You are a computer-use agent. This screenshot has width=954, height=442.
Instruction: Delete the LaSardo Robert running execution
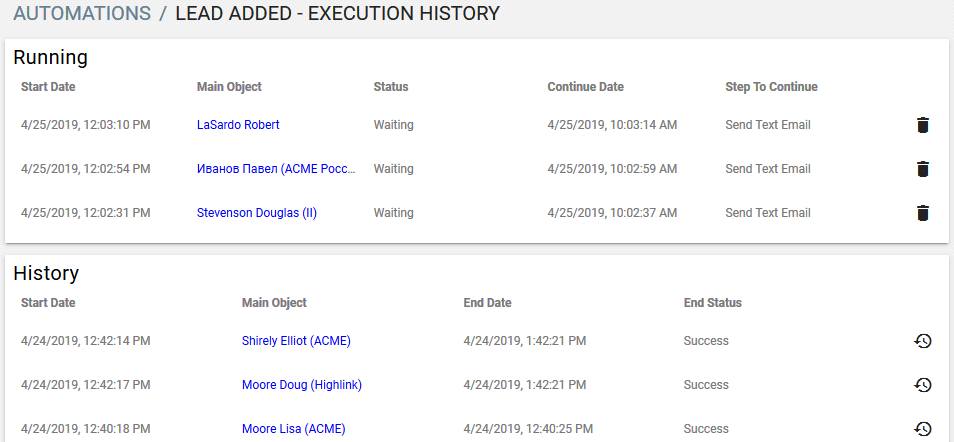(923, 125)
